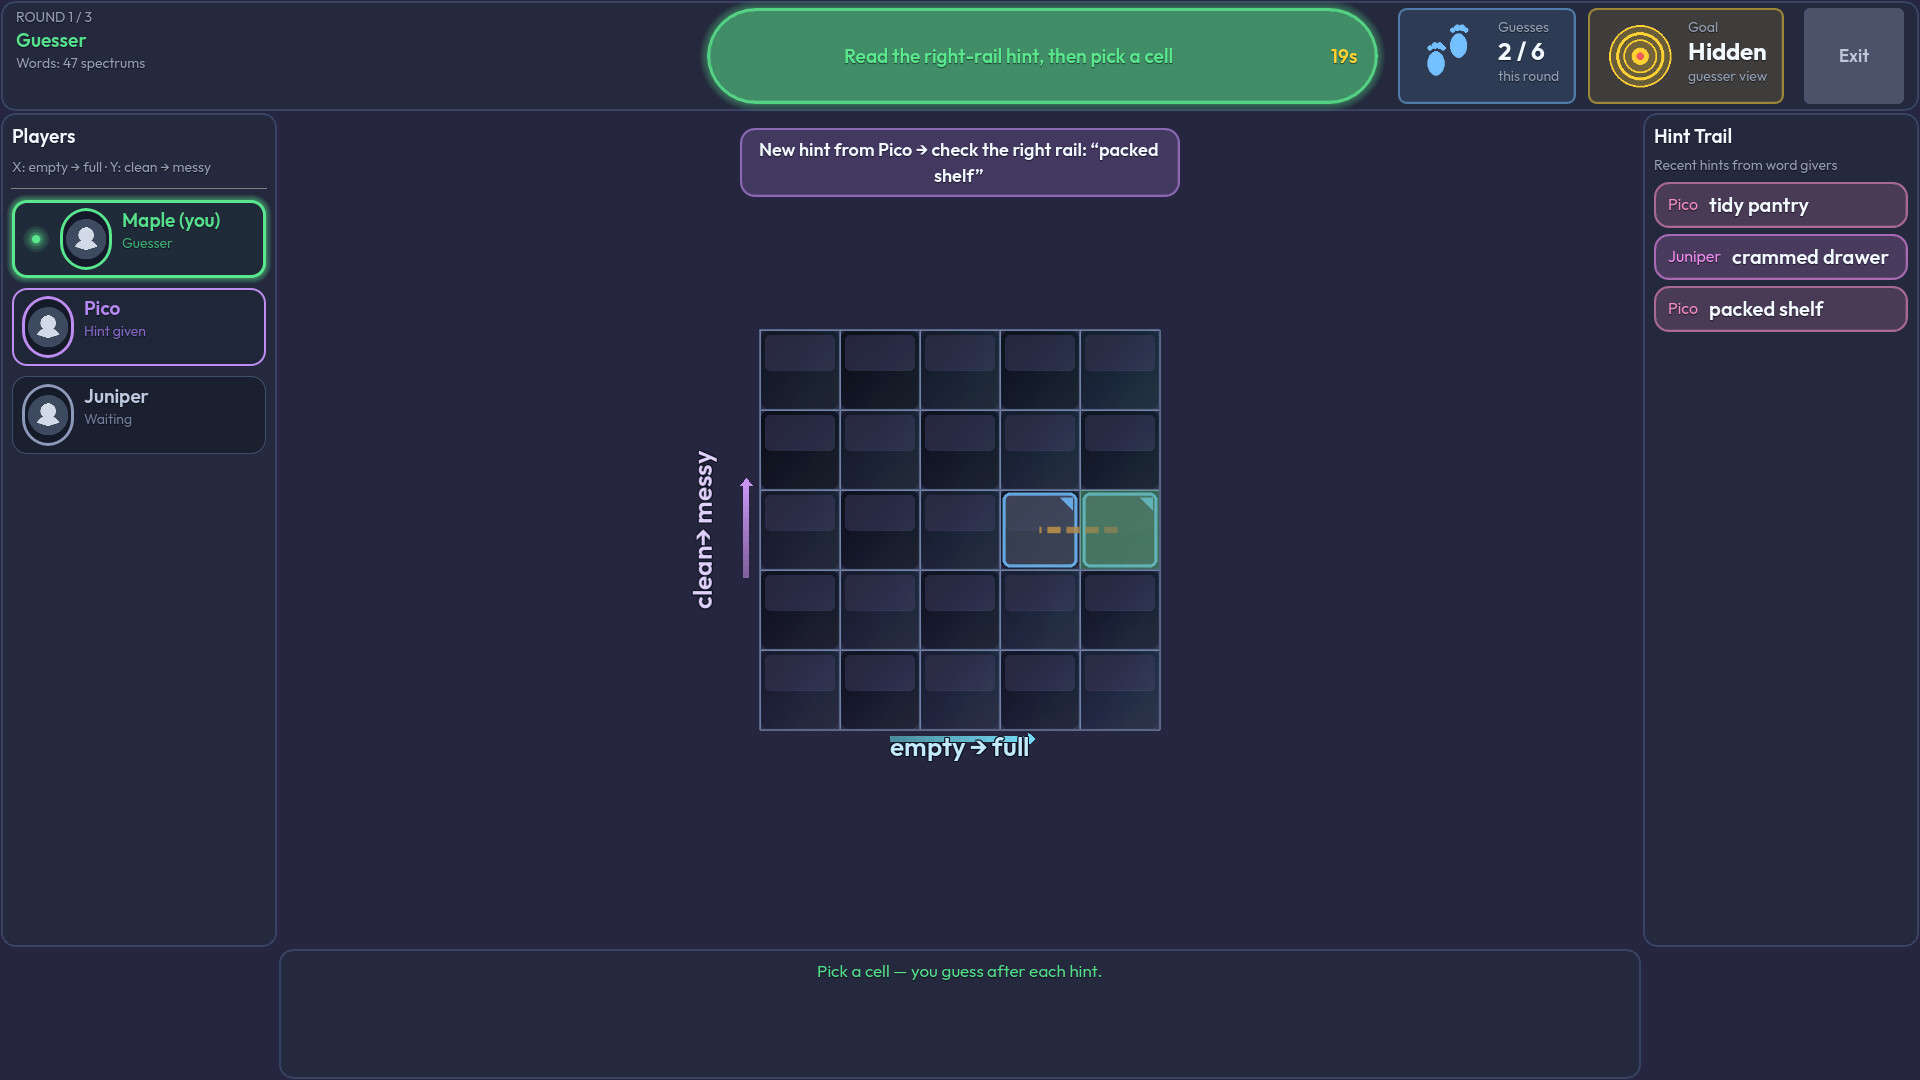Viewport: 1920px width, 1080px height.
Task: Select the Juniper player card
Action: coord(139,415)
